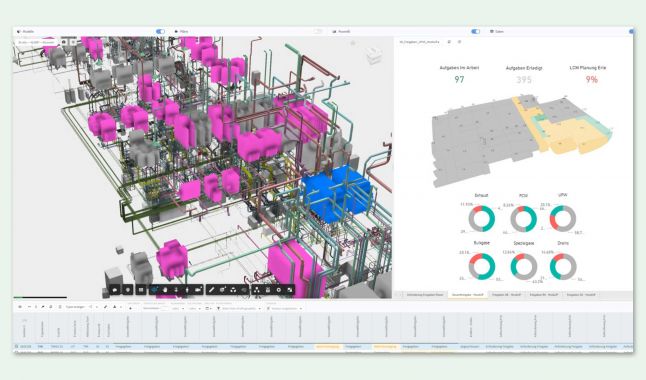Screen dimensions: 646x380
Task: Toggle the Auswahl panel switch
Action: pos(475,31)
